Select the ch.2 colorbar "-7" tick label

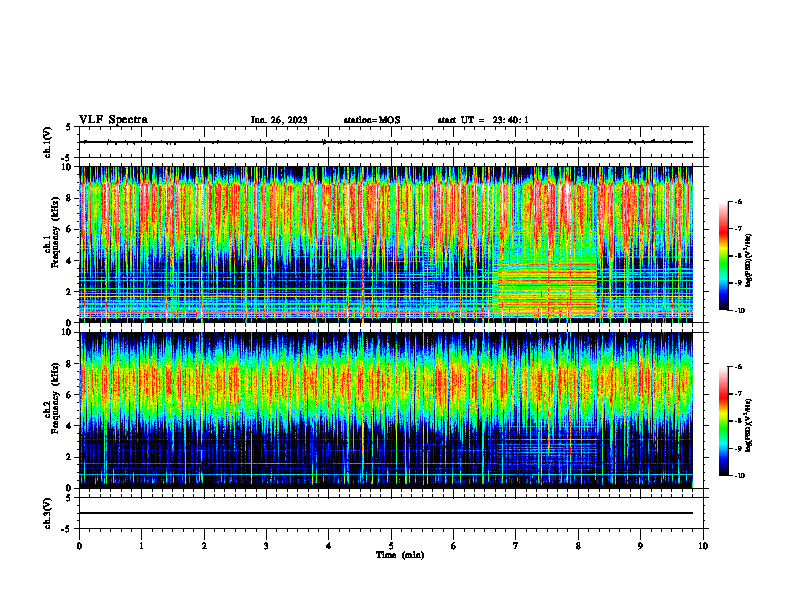click(x=738, y=394)
